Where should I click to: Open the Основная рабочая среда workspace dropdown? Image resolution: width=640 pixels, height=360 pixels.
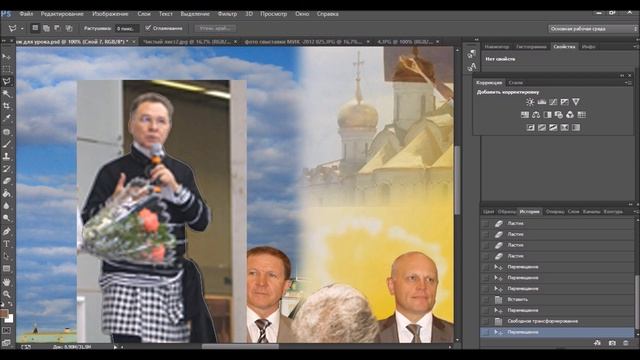(x=592, y=29)
